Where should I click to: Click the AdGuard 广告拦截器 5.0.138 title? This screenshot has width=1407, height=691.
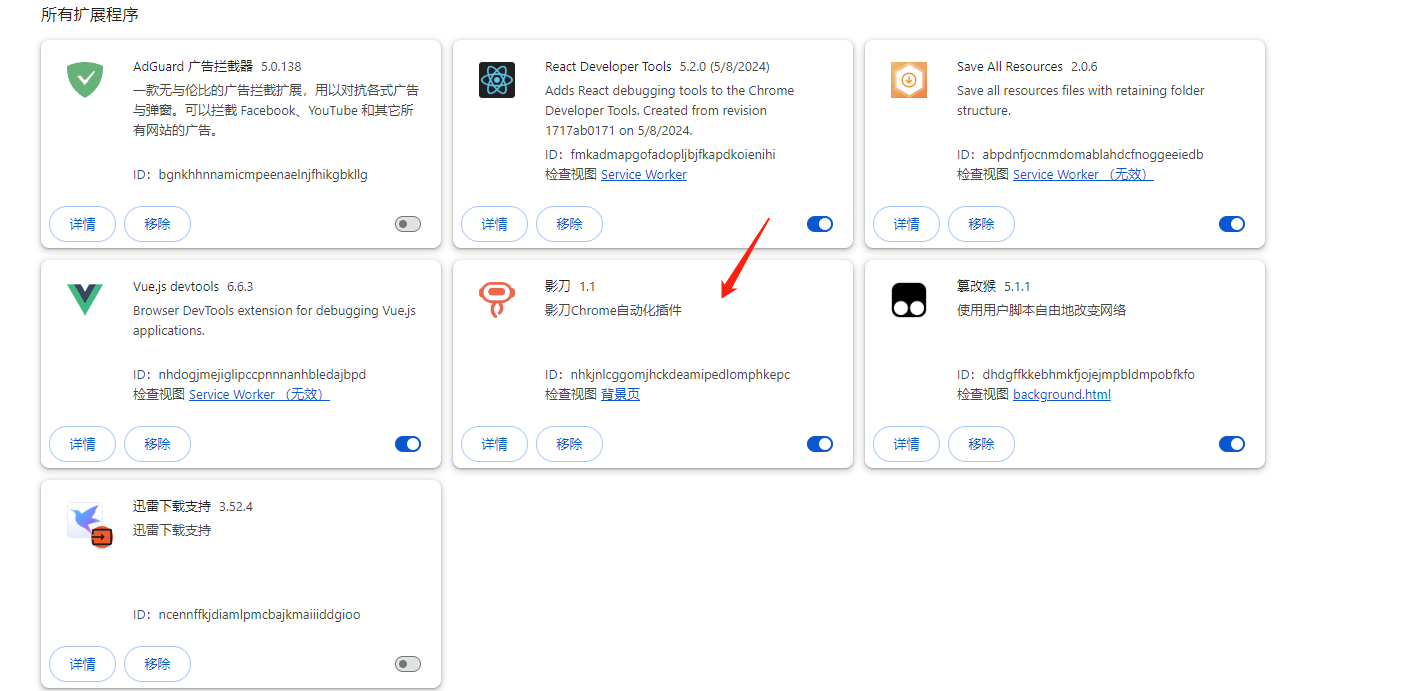(217, 66)
